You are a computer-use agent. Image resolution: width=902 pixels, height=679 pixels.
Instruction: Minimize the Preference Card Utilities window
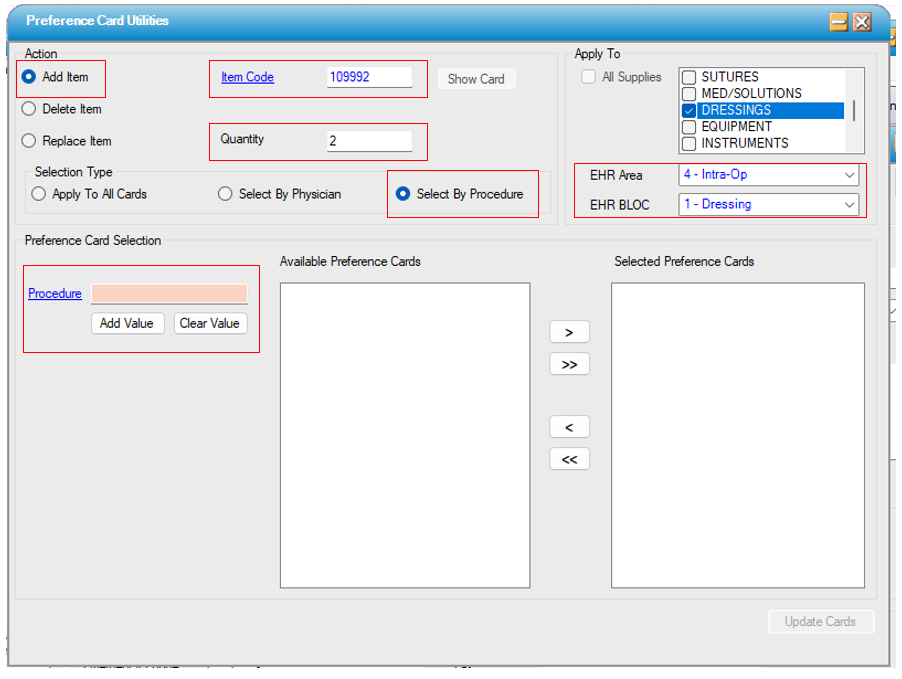pyautogui.click(x=839, y=21)
